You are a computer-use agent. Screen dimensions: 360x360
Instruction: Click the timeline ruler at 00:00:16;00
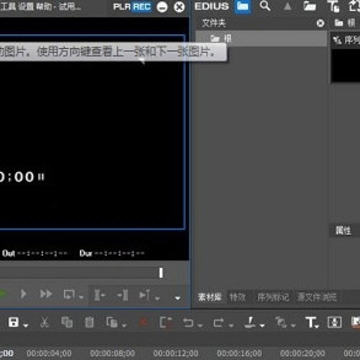coord(239,353)
